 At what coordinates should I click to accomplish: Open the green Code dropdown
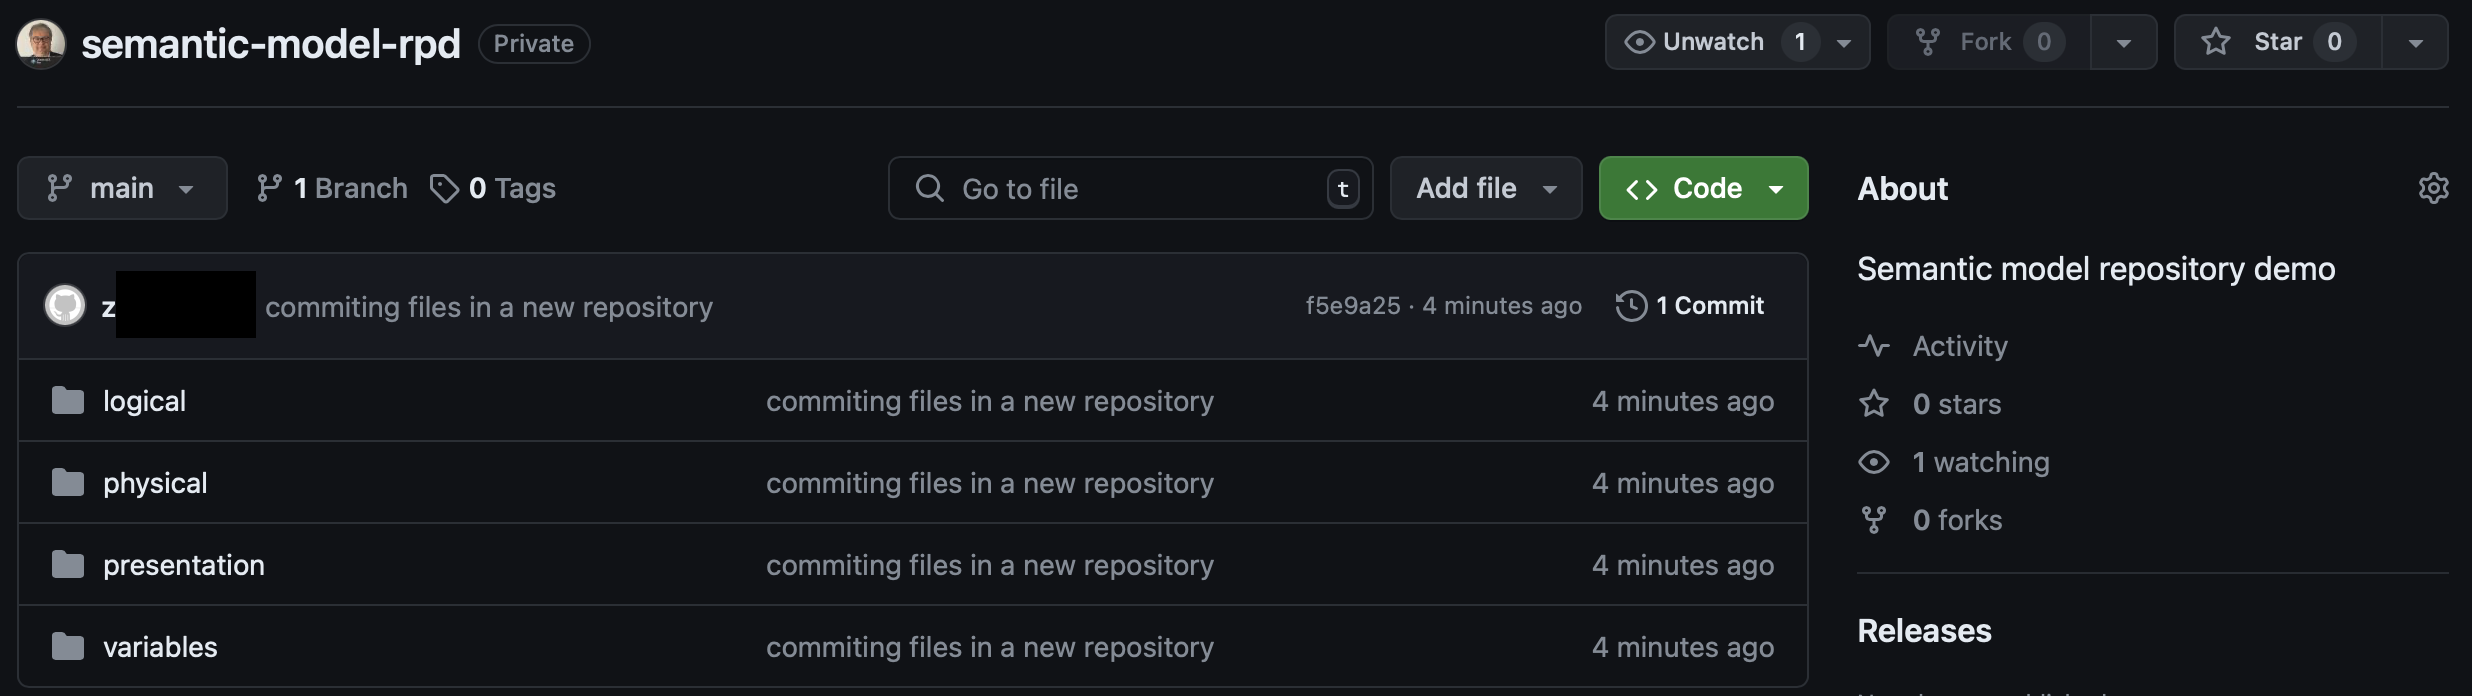pos(1704,188)
